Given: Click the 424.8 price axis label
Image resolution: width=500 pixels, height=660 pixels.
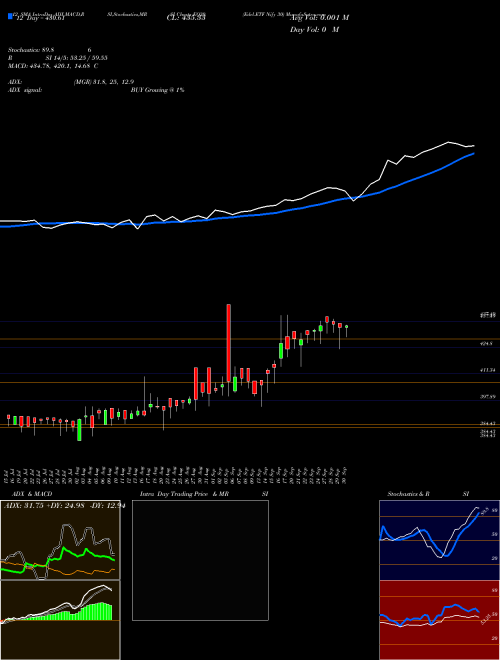Looking at the screenshot, I should tap(486, 344).
